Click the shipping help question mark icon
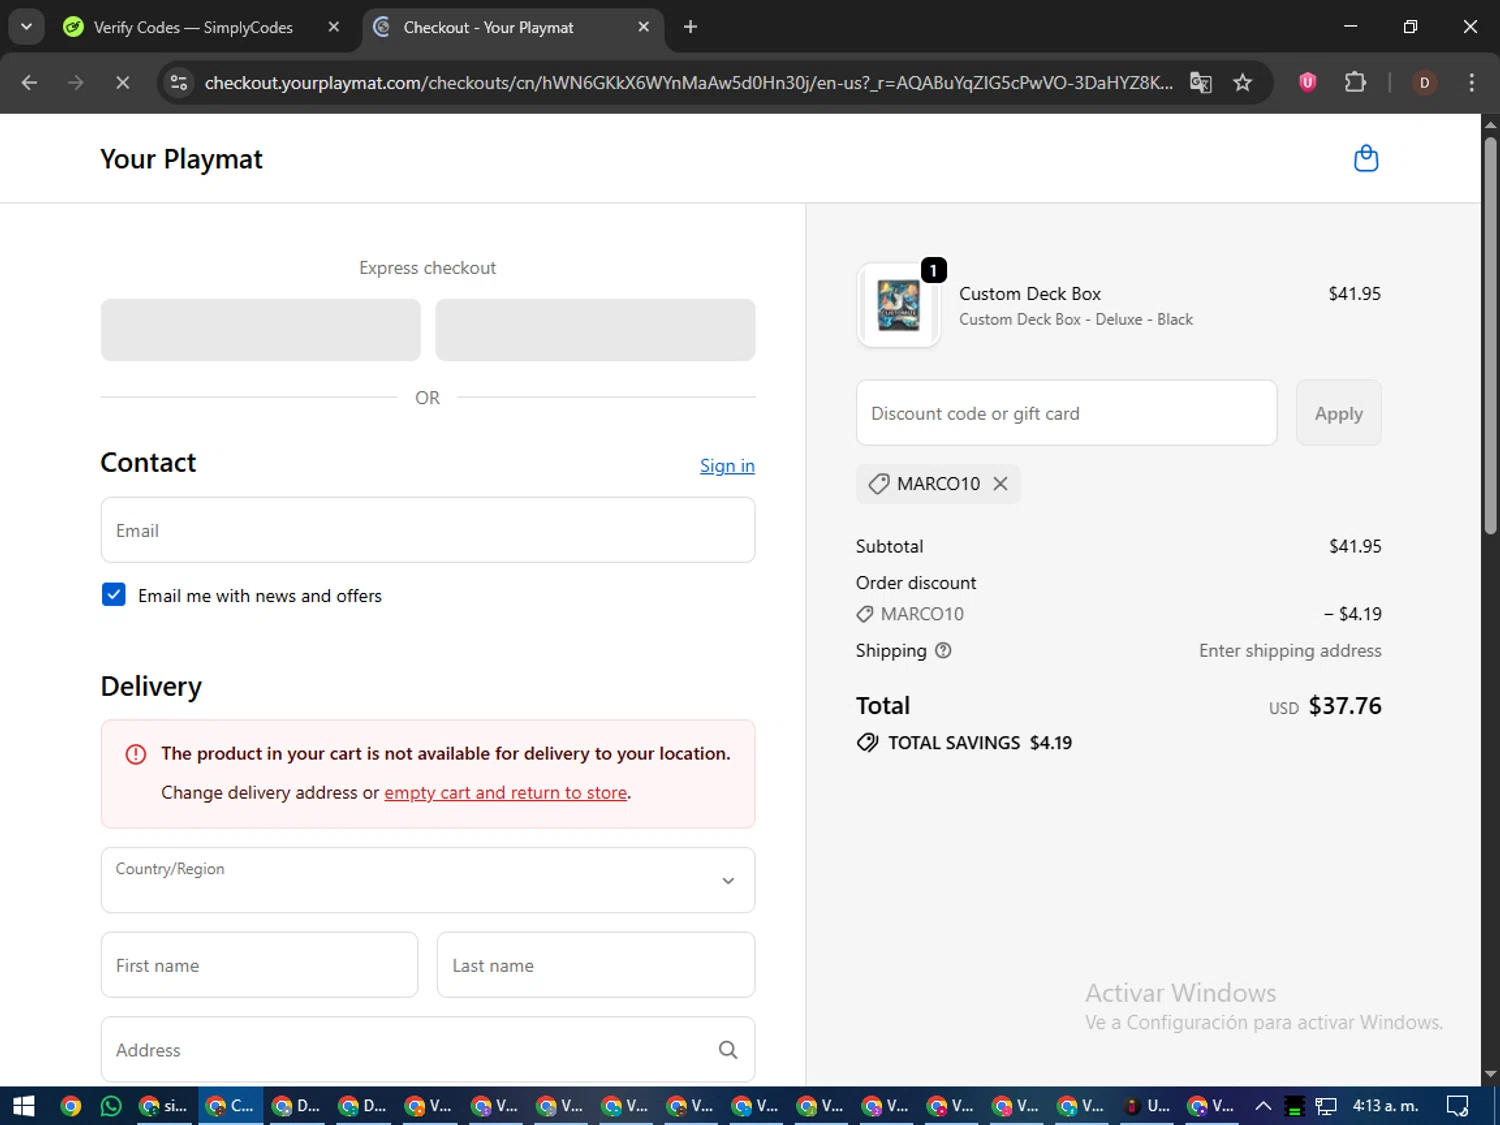Viewport: 1500px width, 1125px height. (943, 651)
